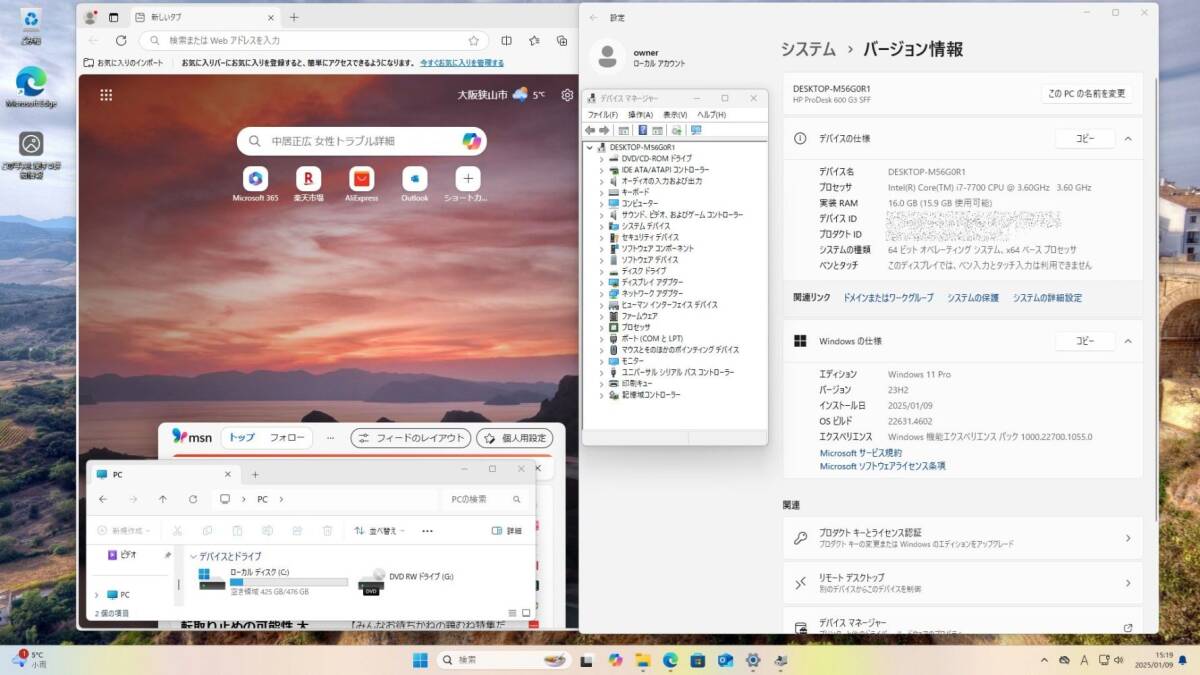Click コピー button for Windows の仕様
This screenshot has height=675, width=1200.
point(1085,341)
